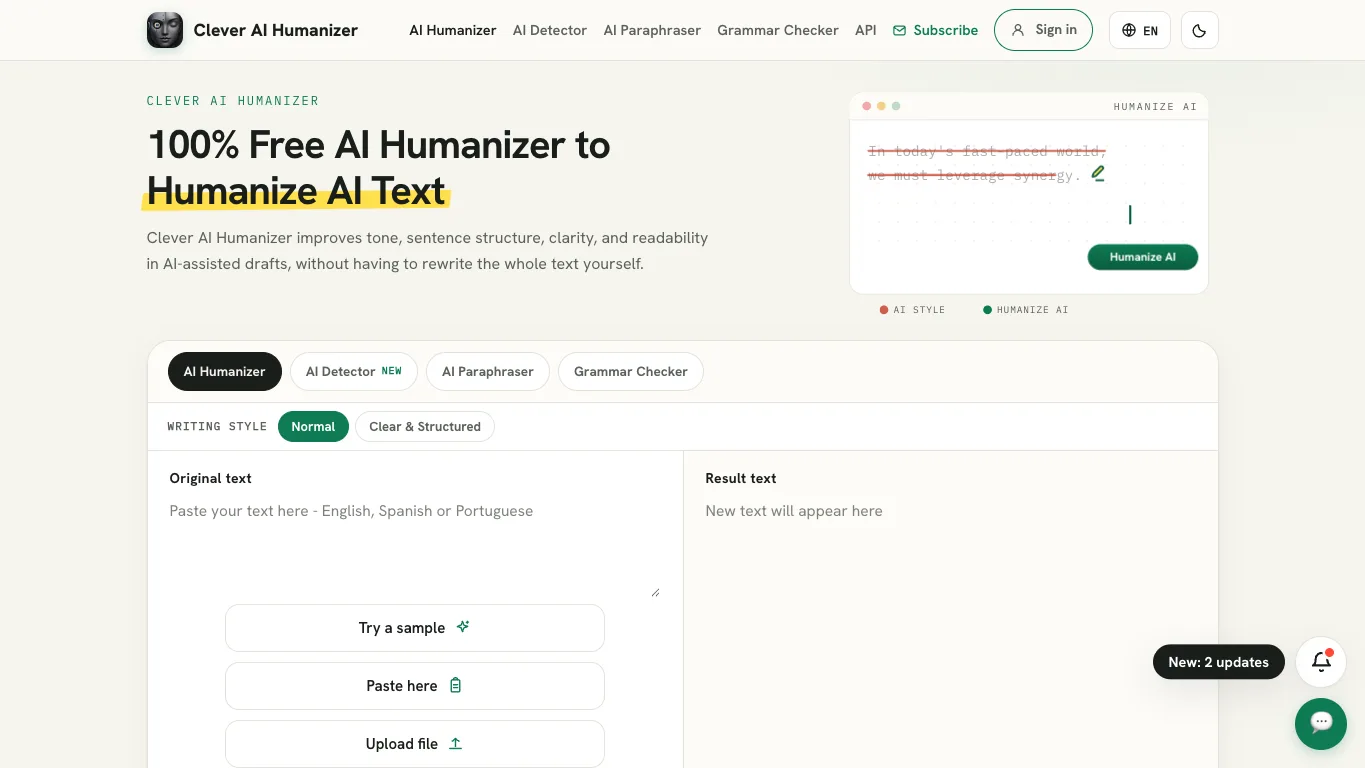1365x768 pixels.
Task: Click the Clever AI Humanizer face logo
Action: tap(165, 30)
